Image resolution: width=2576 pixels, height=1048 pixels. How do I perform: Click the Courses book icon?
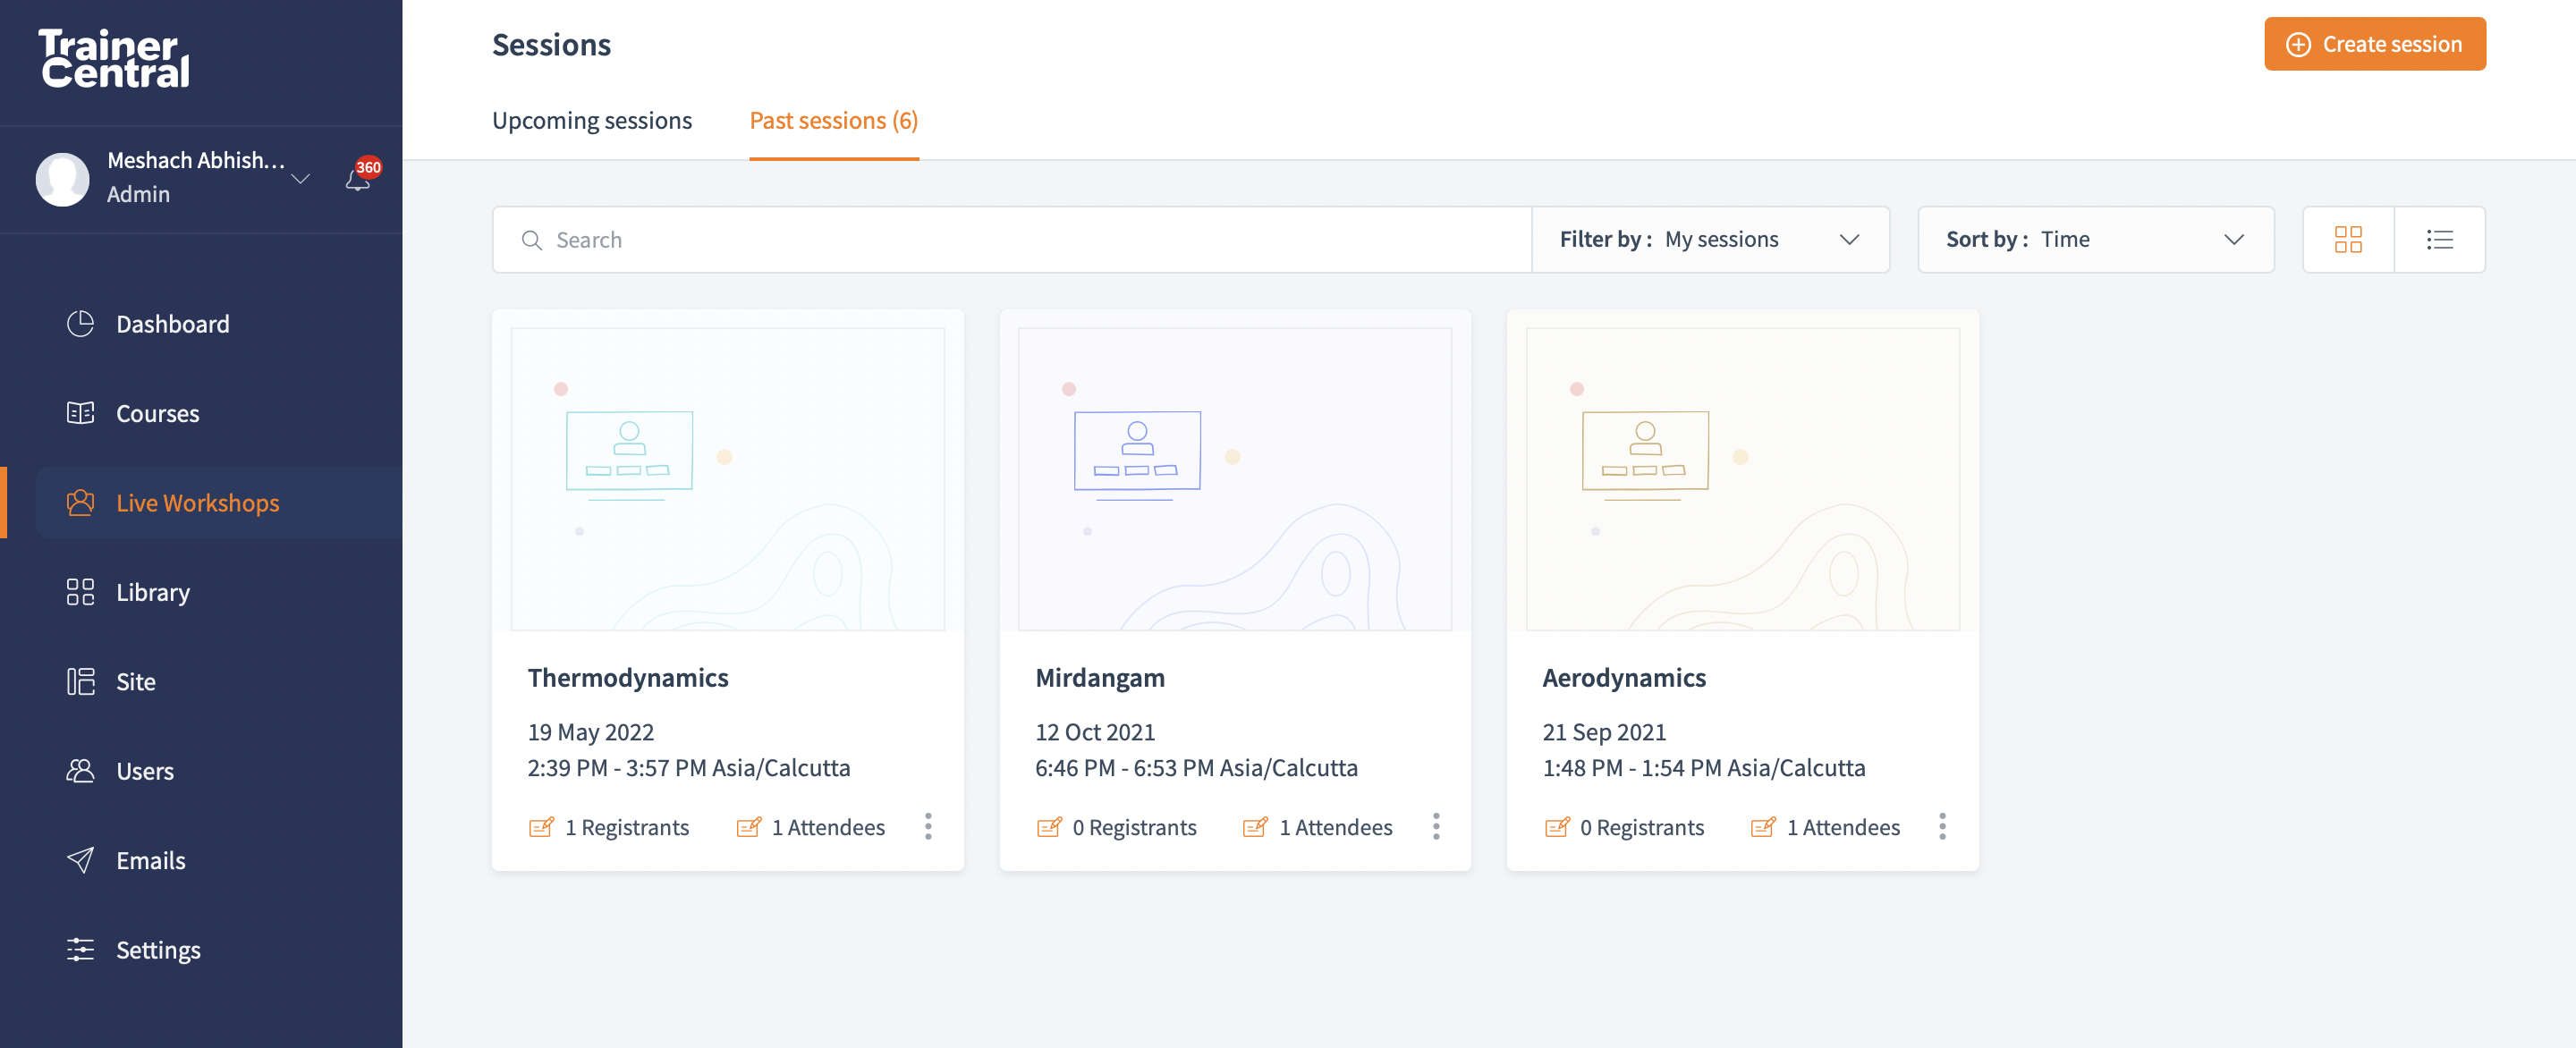(80, 412)
